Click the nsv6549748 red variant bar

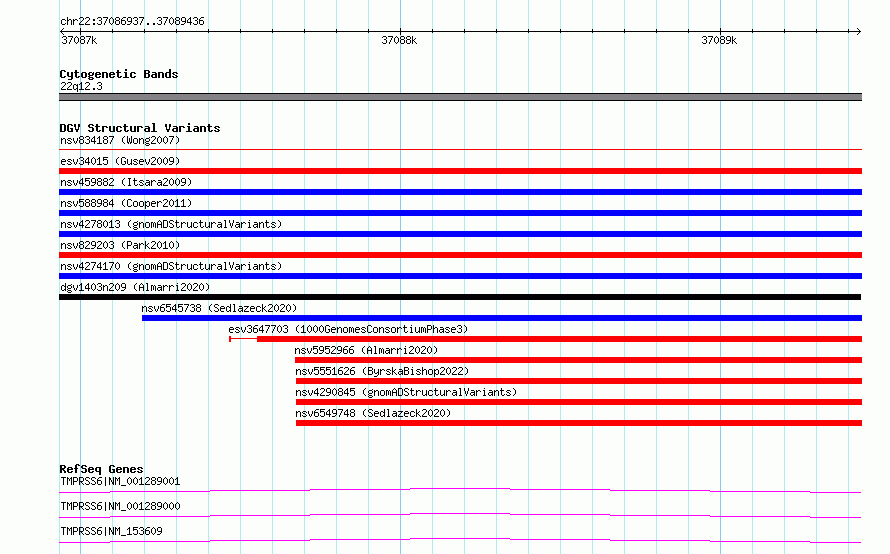pos(579,423)
